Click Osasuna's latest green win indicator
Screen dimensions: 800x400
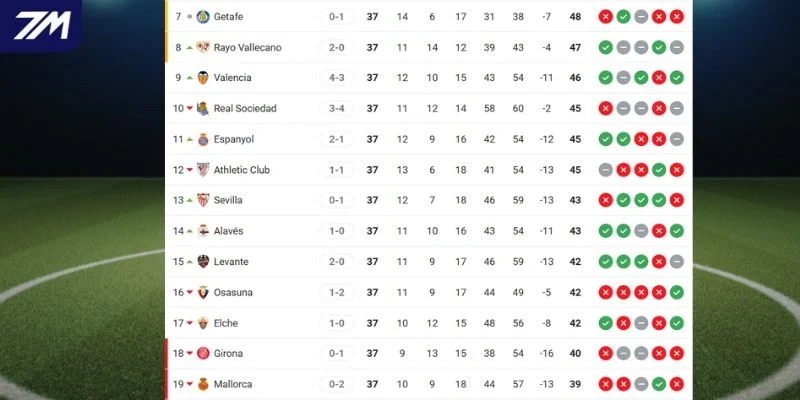pyautogui.click(x=677, y=292)
